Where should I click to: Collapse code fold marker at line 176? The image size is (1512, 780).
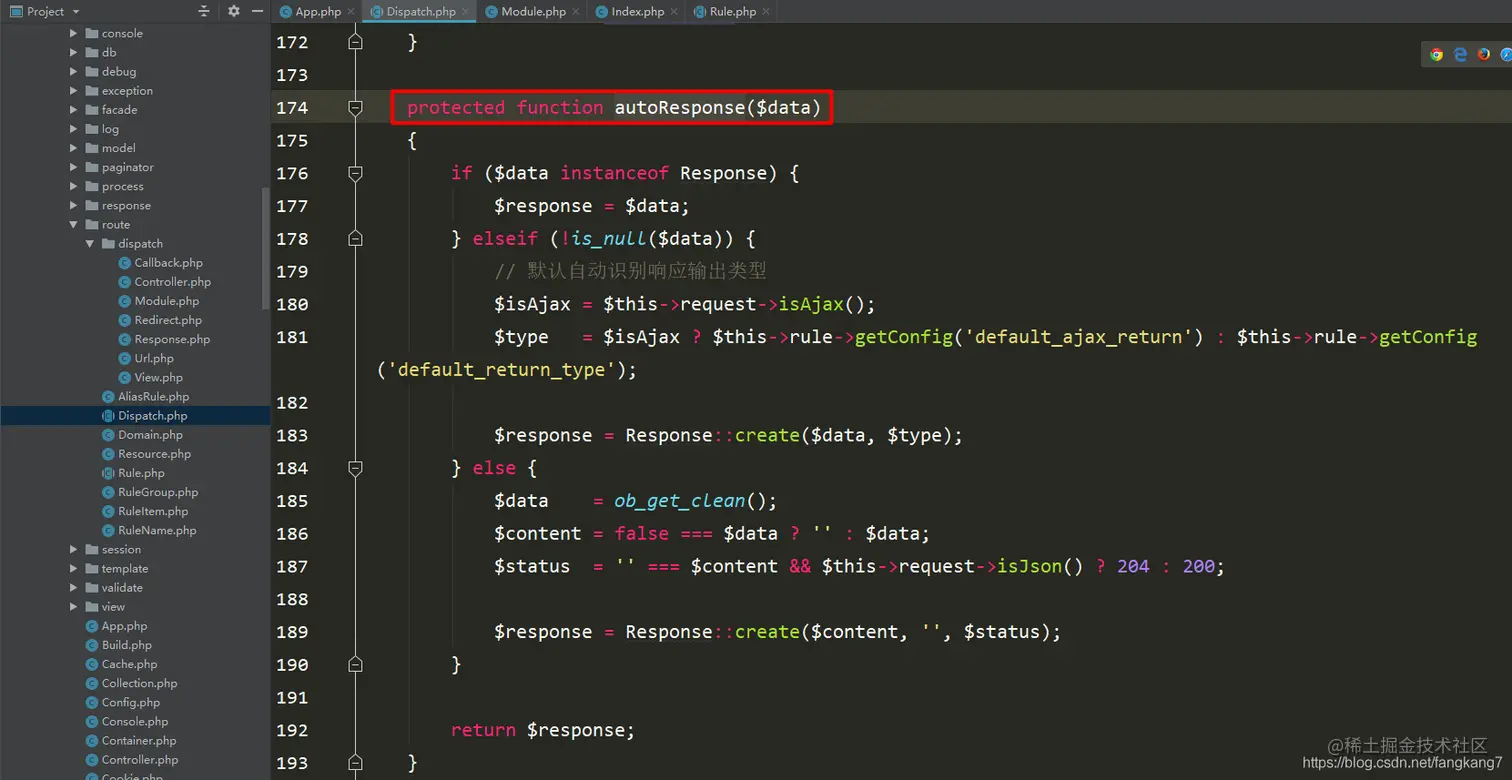[355, 173]
